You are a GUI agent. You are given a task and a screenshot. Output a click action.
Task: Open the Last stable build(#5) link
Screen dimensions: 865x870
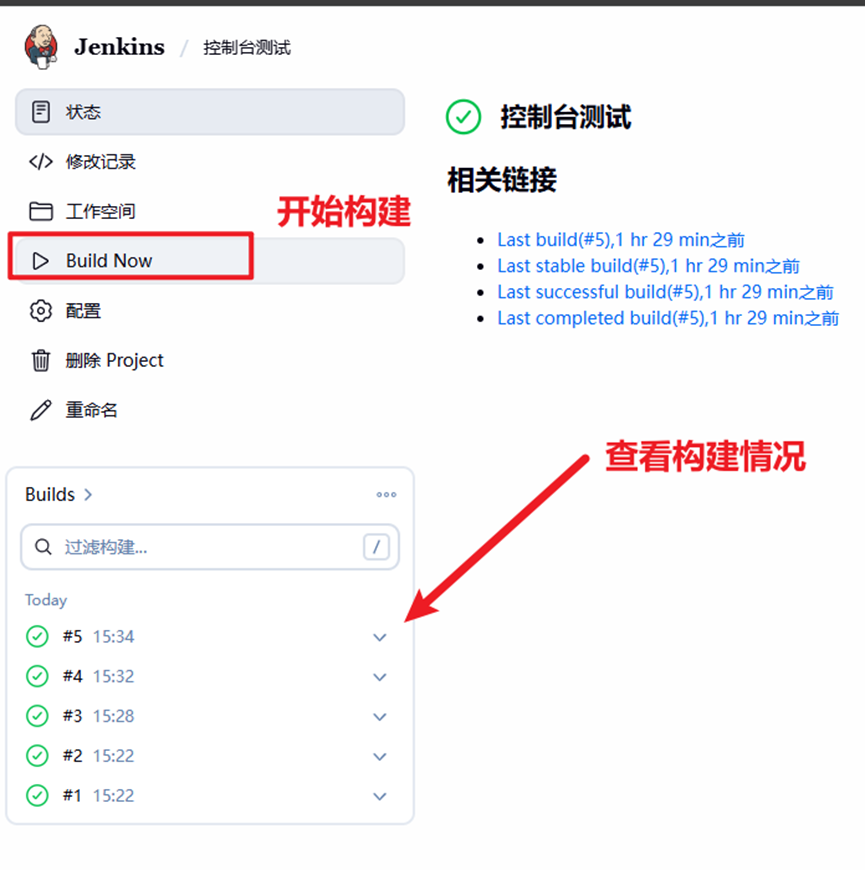[648, 266]
